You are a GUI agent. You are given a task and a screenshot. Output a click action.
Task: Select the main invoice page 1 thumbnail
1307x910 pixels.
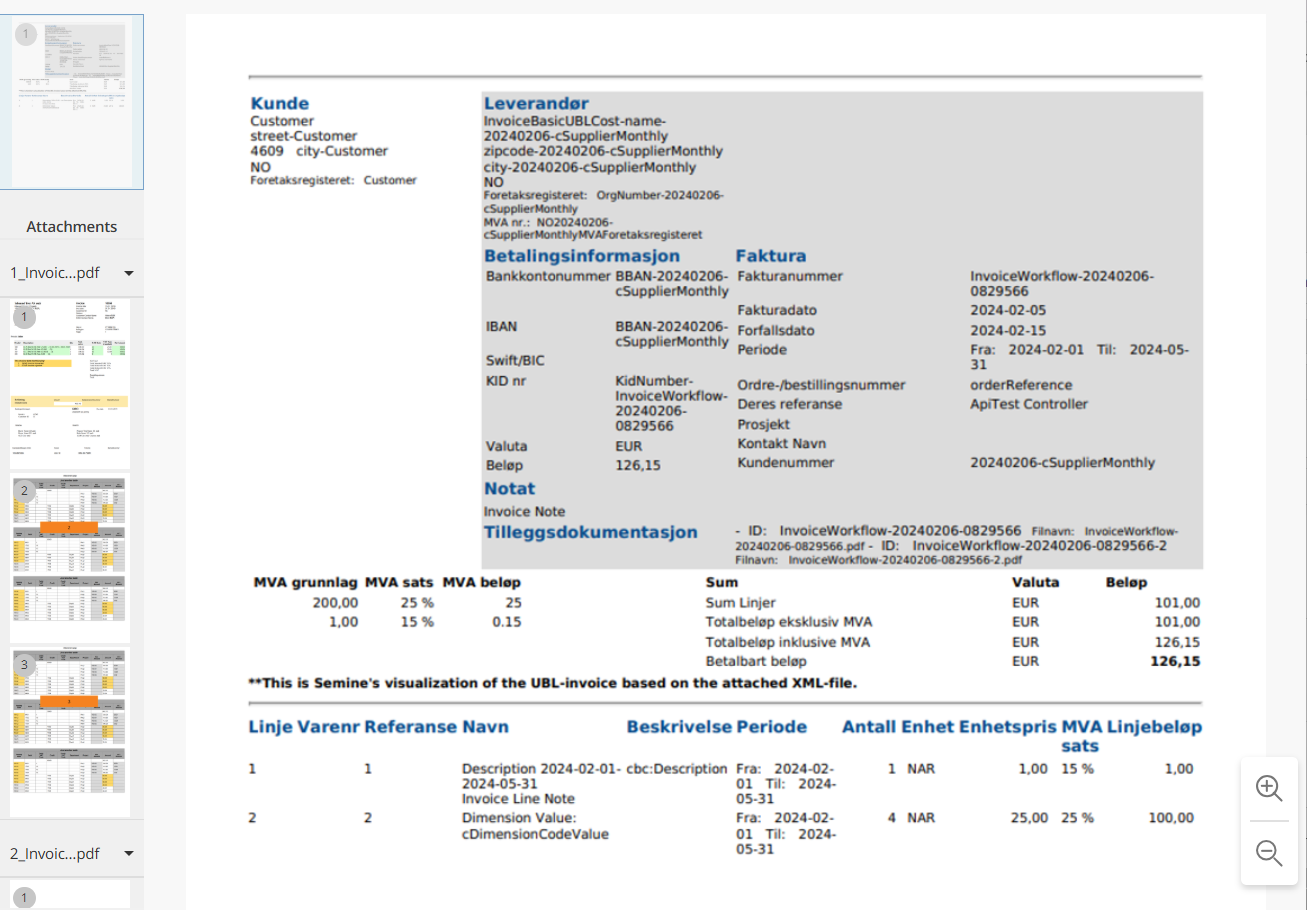(x=71, y=102)
